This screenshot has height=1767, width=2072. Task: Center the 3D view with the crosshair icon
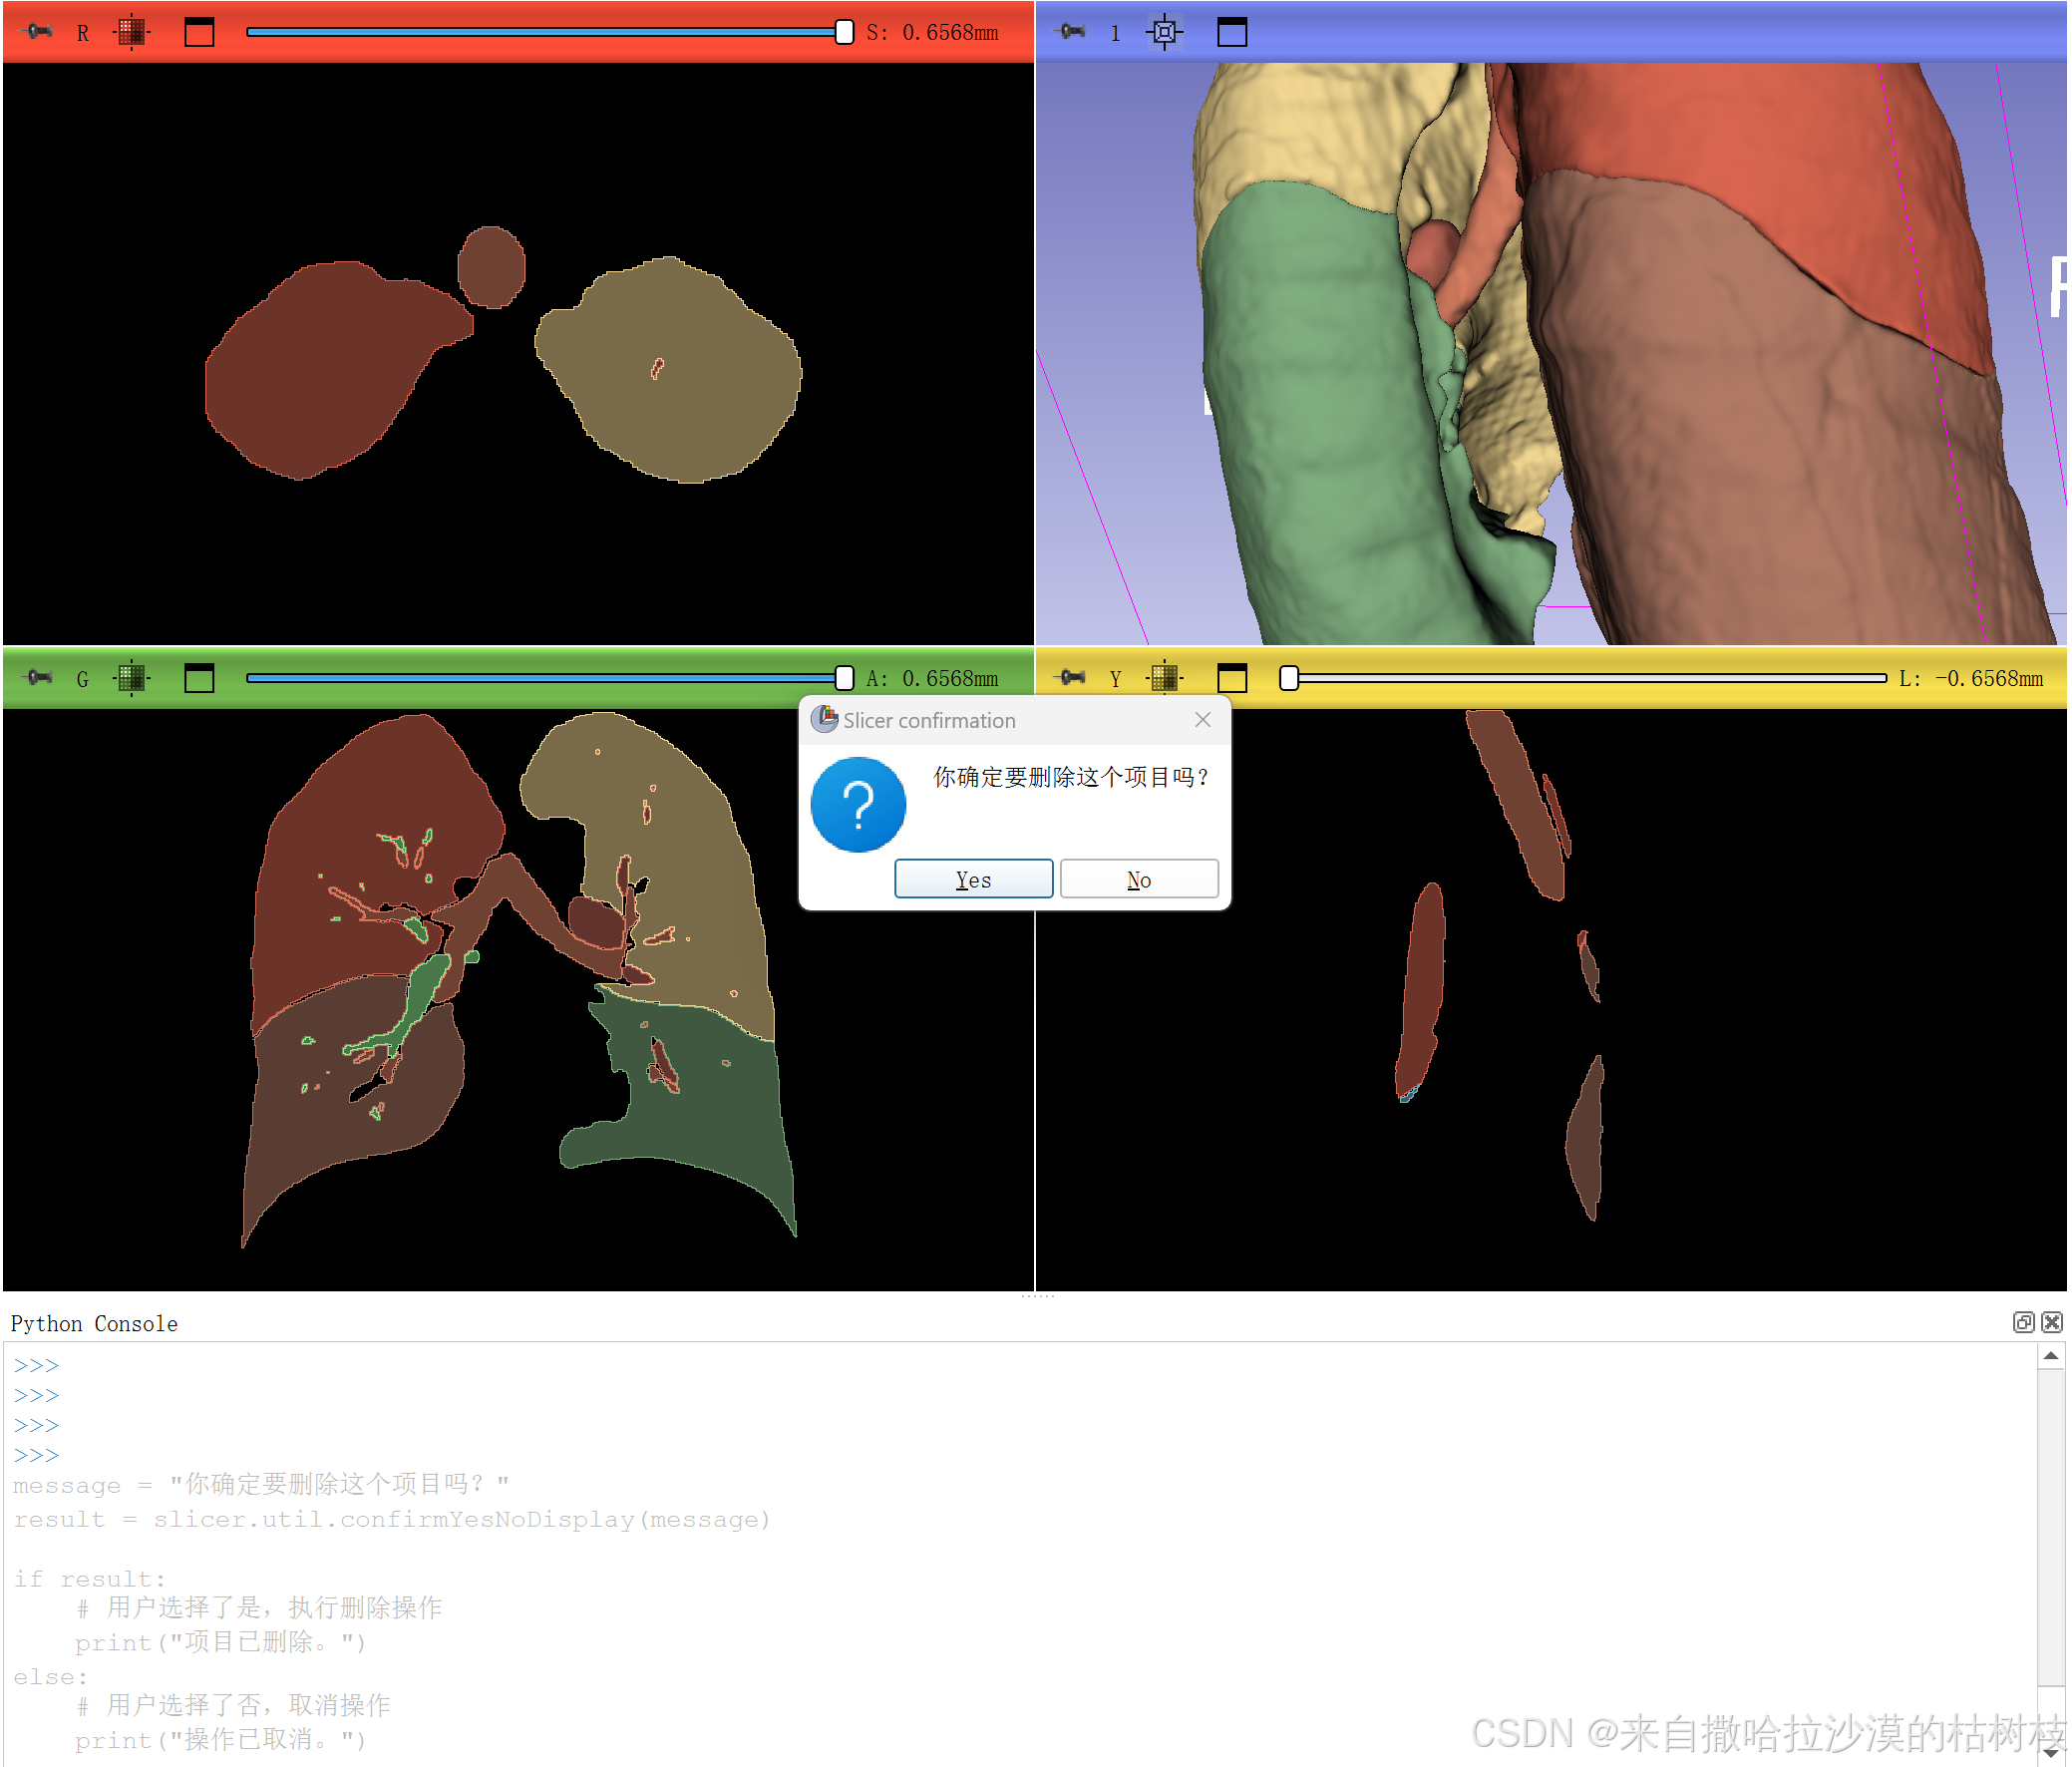coord(1165,32)
